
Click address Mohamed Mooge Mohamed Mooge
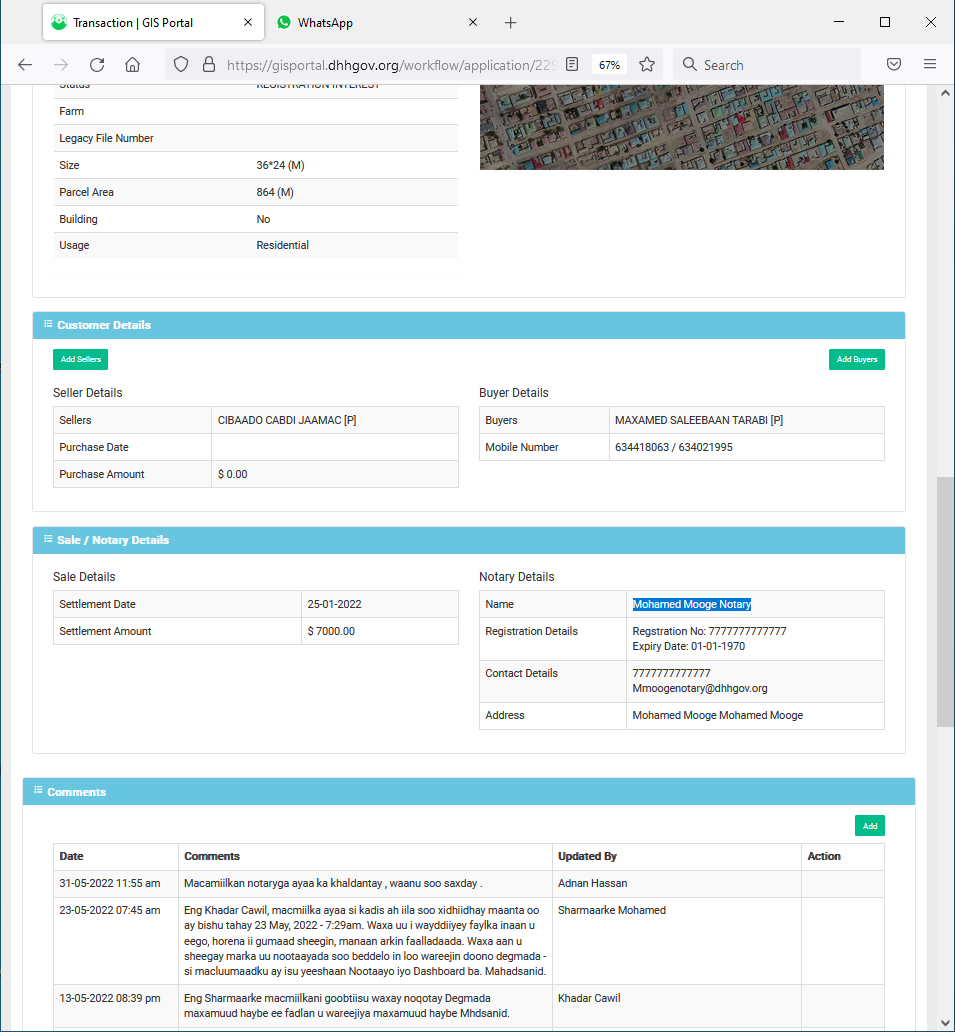717,715
